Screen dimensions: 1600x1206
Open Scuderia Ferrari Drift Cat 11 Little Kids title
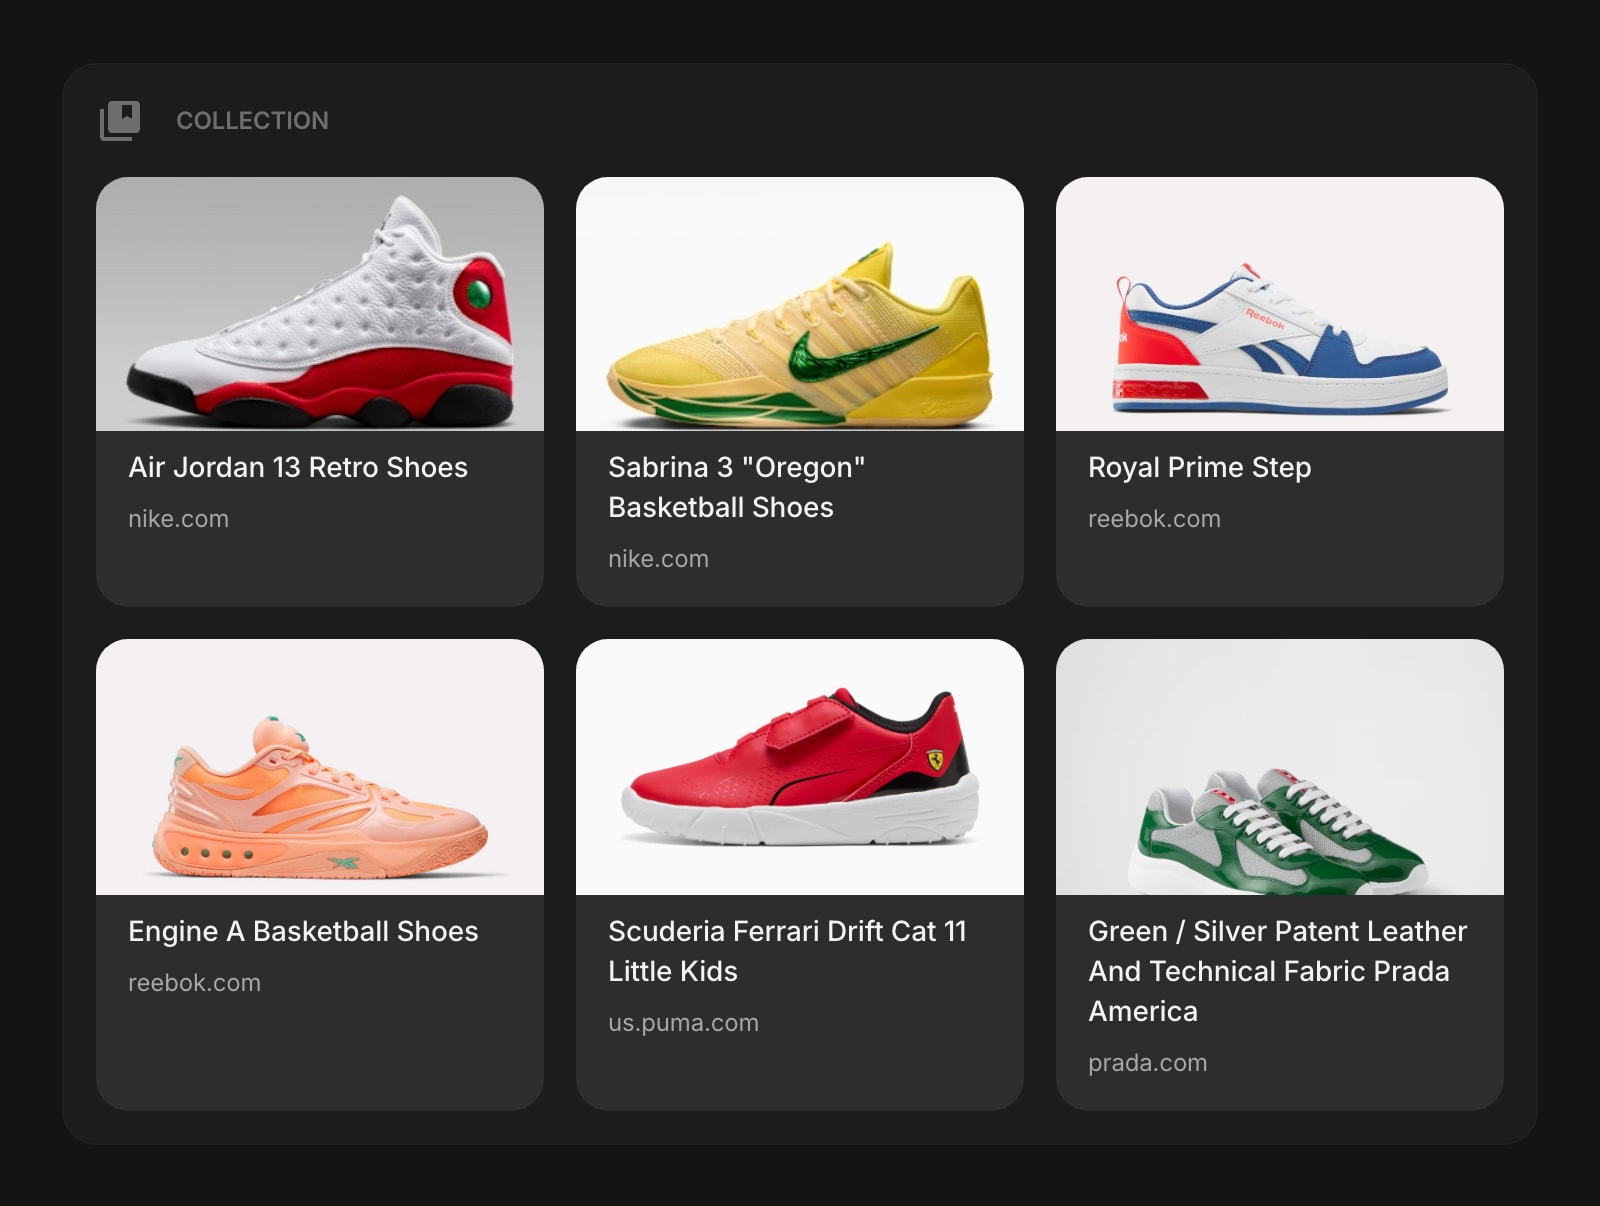[787, 951]
